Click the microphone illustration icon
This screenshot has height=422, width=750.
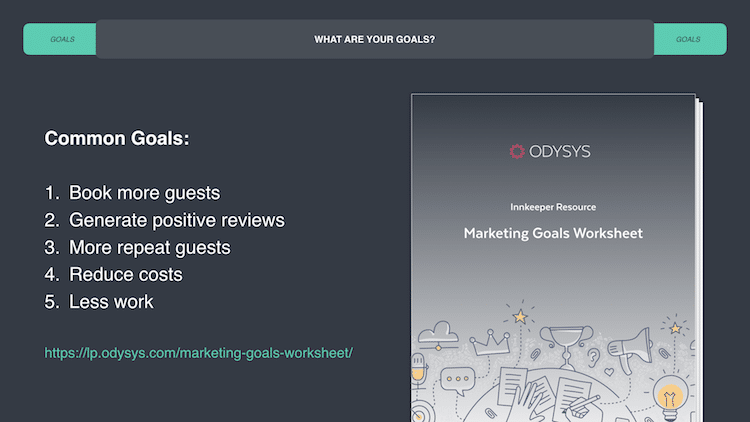click(x=418, y=369)
